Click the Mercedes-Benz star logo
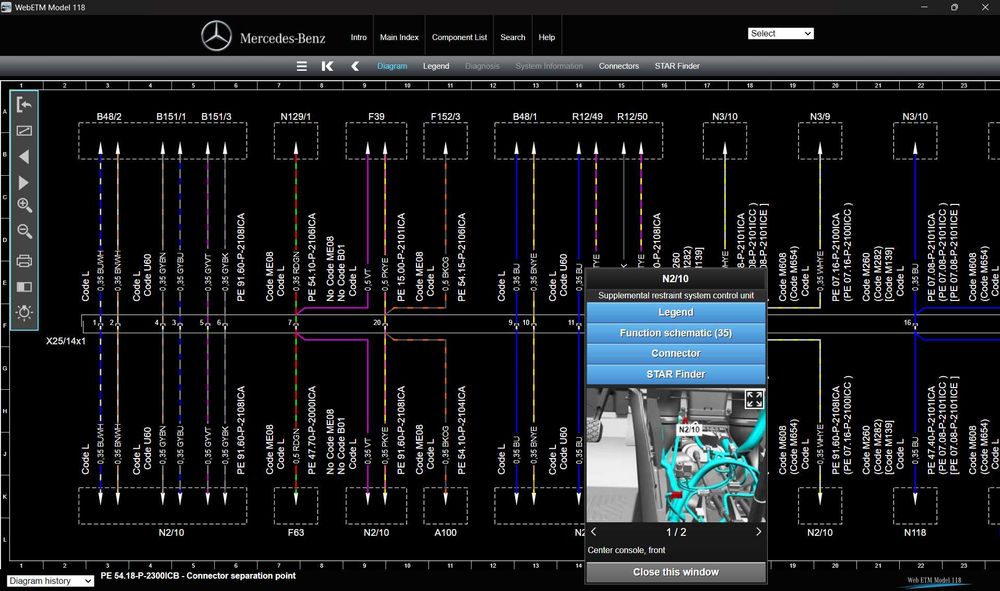The width and height of the screenshot is (1000, 591). [217, 36]
